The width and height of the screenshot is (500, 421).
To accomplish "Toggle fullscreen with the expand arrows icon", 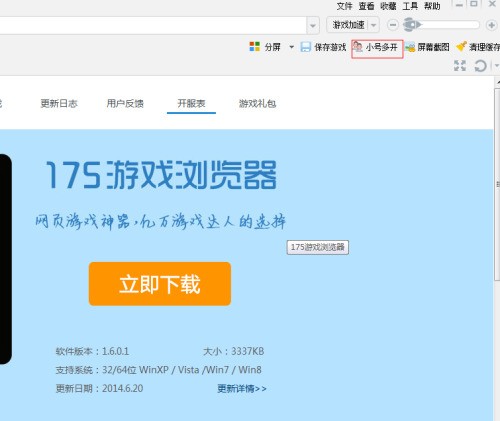I will tap(460, 65).
